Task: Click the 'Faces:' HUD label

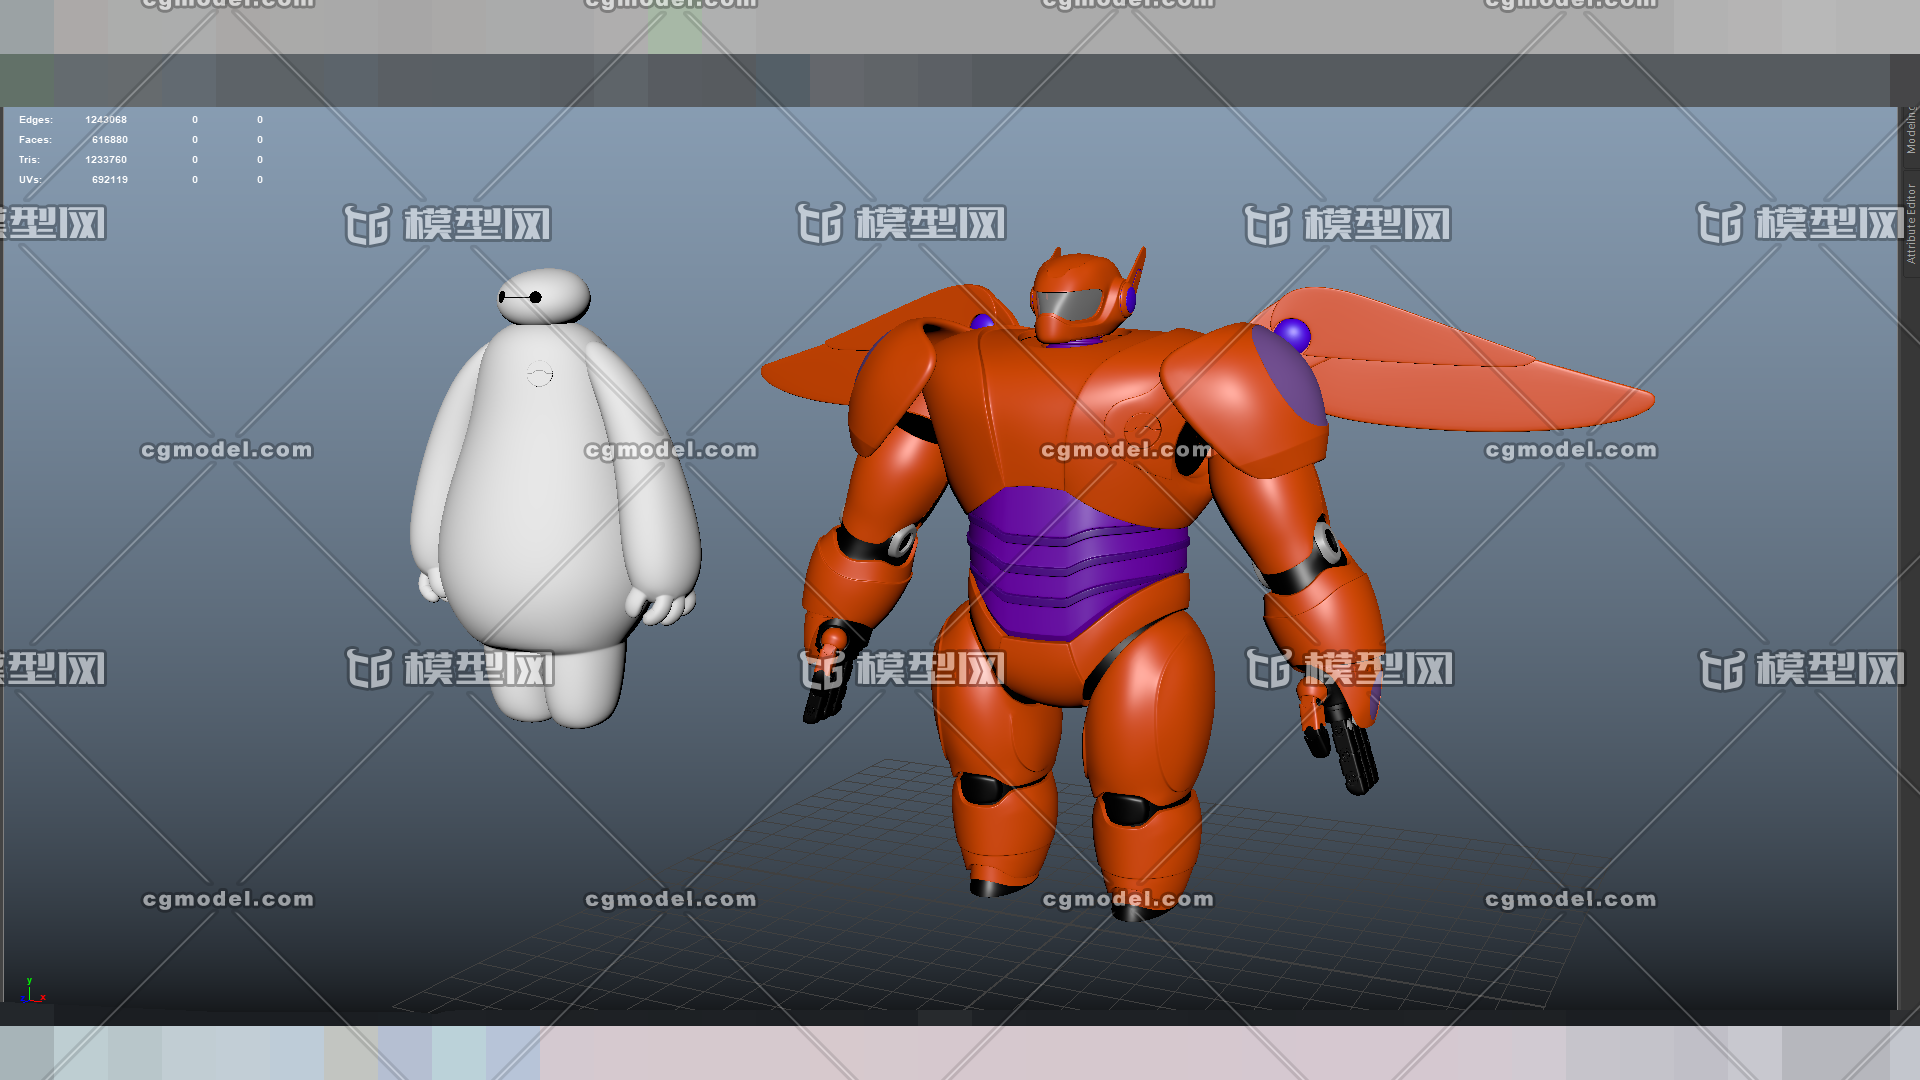Action: [35, 140]
